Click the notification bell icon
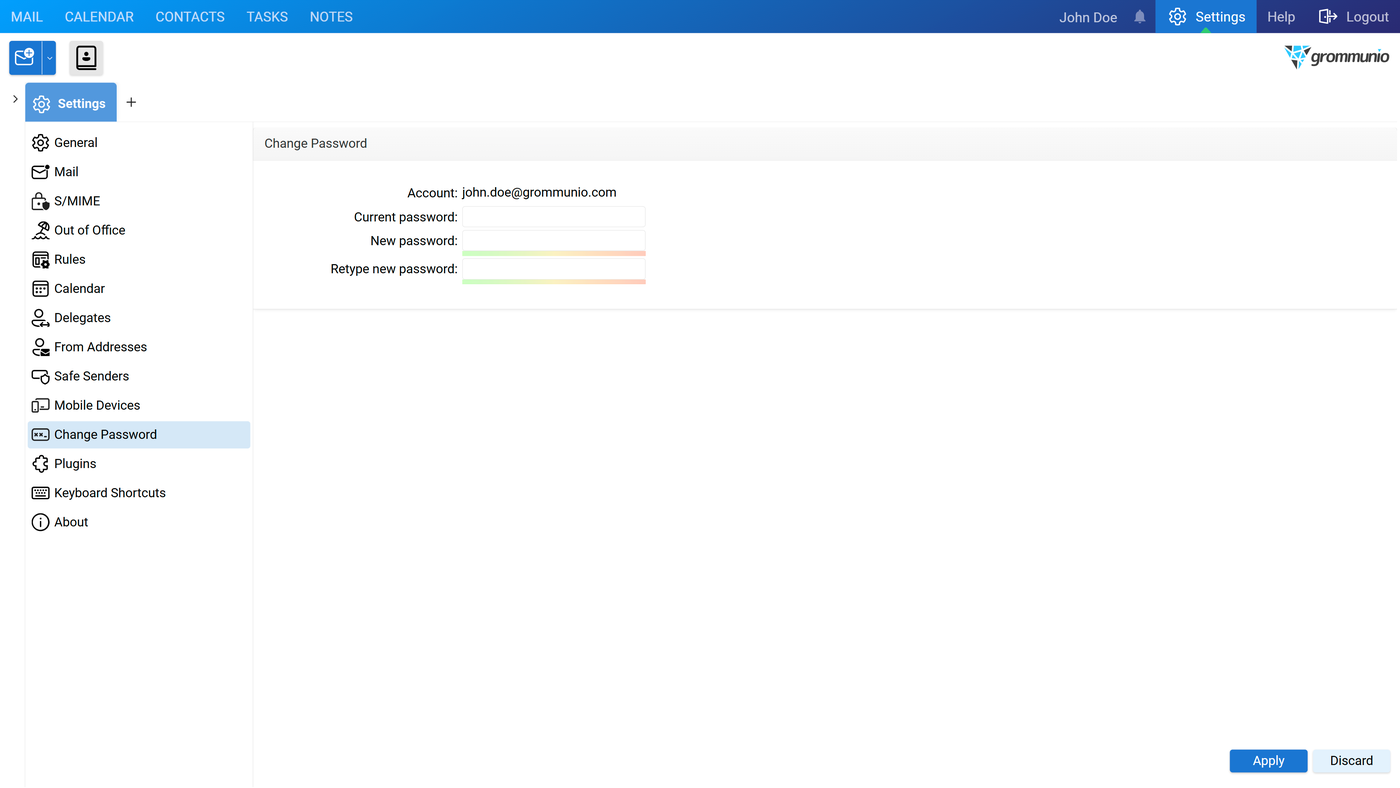The image size is (1400, 788). (x=1139, y=17)
